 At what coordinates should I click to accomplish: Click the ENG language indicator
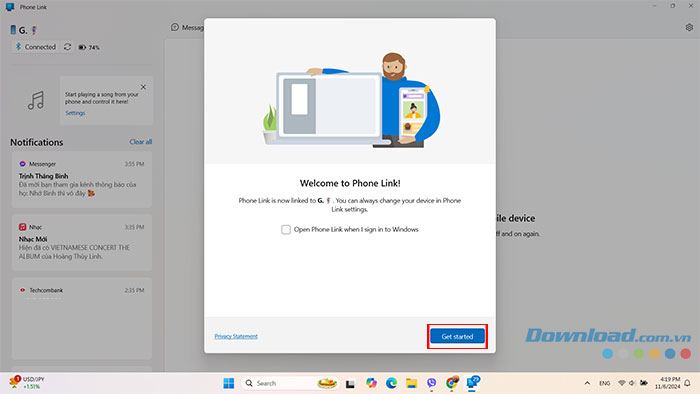pos(604,383)
